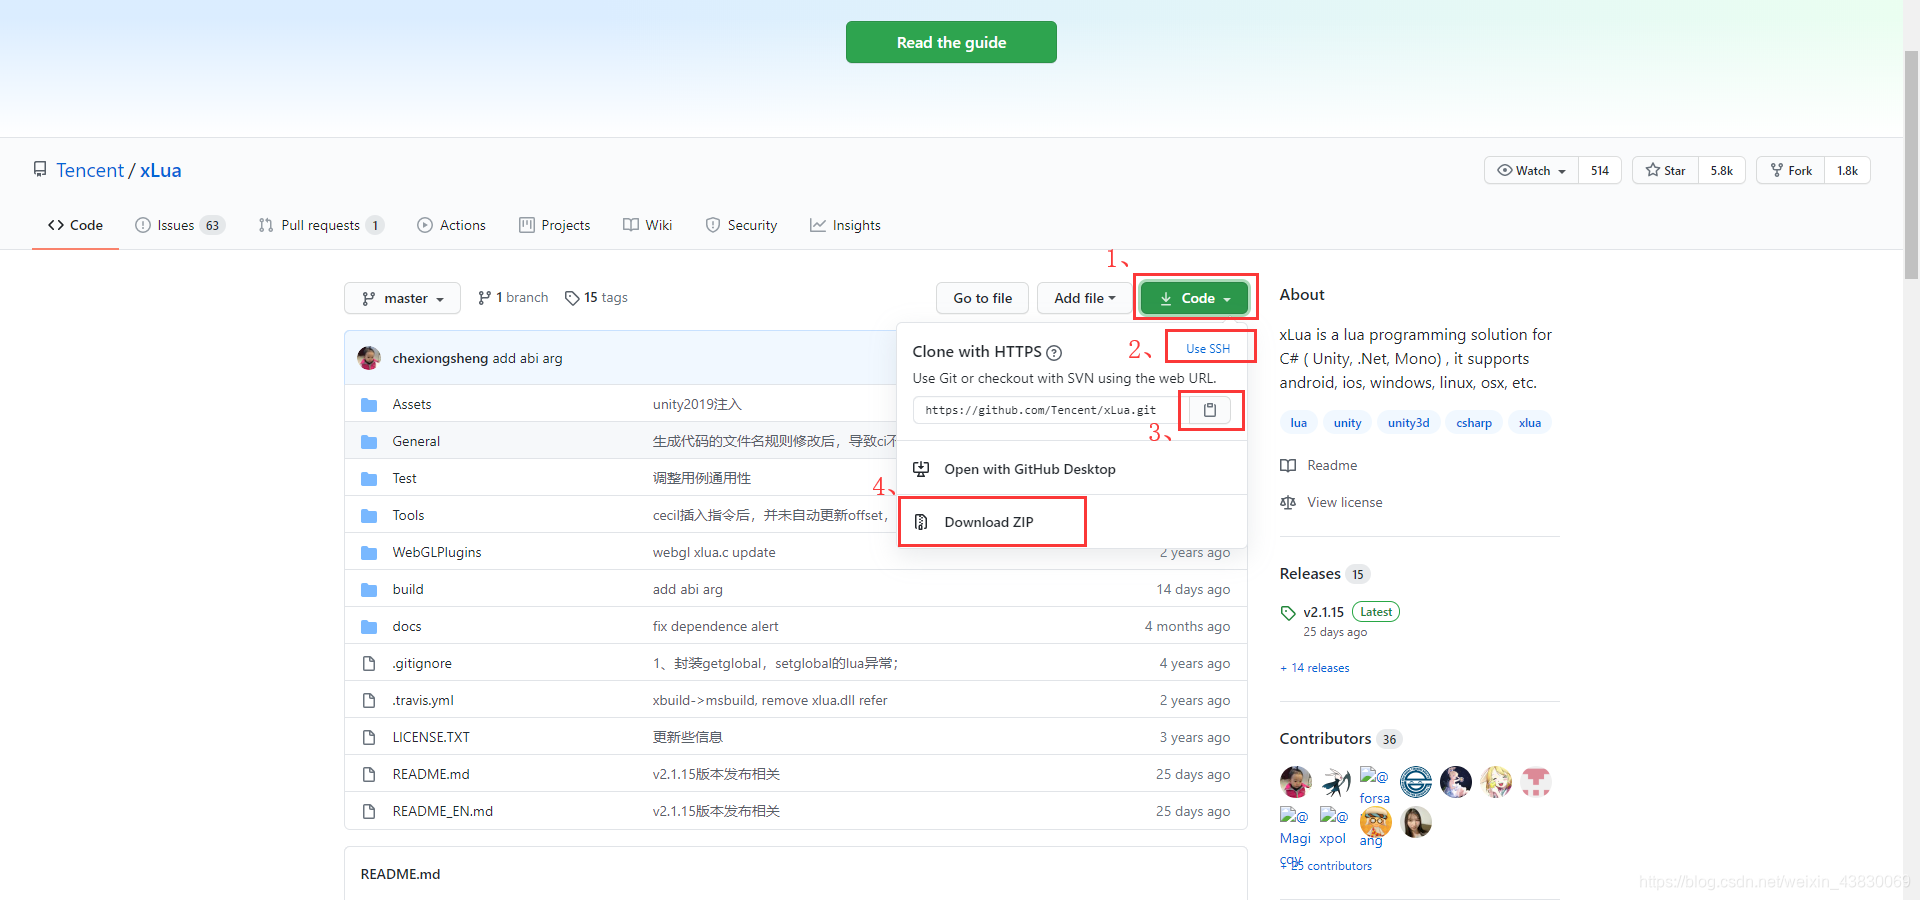Viewport: 1920px width, 900px height.
Task: Click the GitHub Desktop icon in clone menu
Action: (x=921, y=469)
